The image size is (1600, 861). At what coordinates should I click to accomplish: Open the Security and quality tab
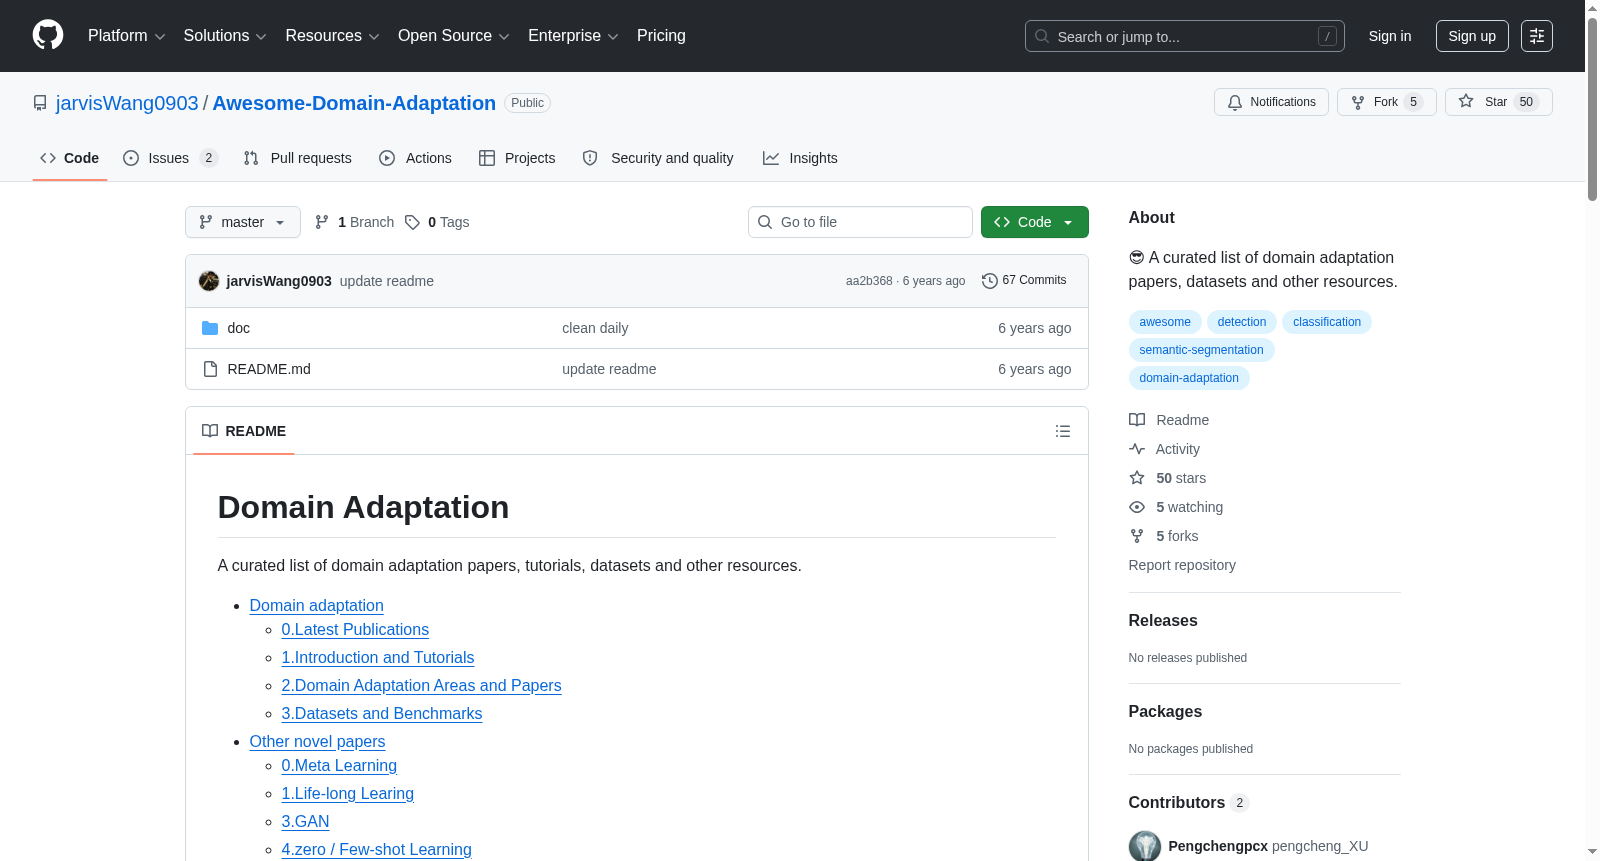658,158
